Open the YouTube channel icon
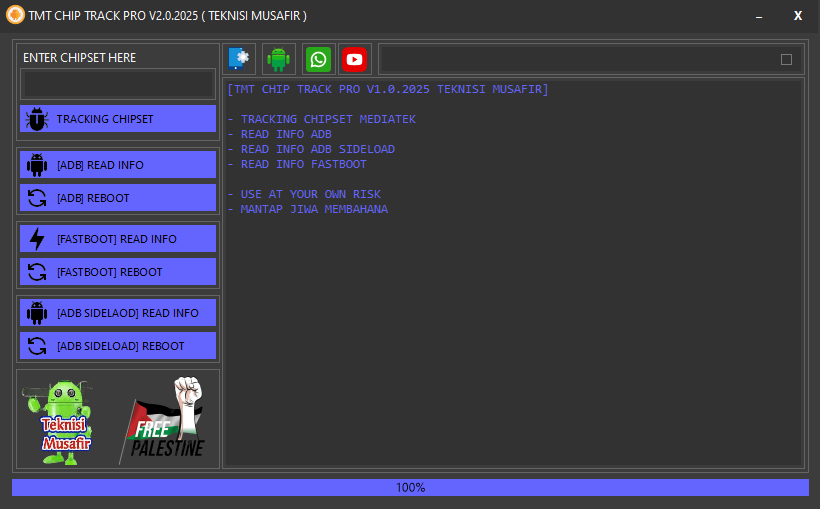This screenshot has height=509, width=820. [x=354, y=59]
